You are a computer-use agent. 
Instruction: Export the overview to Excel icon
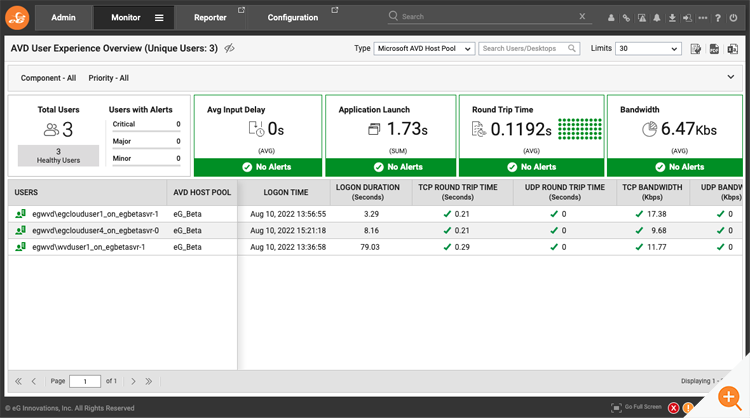(x=732, y=49)
